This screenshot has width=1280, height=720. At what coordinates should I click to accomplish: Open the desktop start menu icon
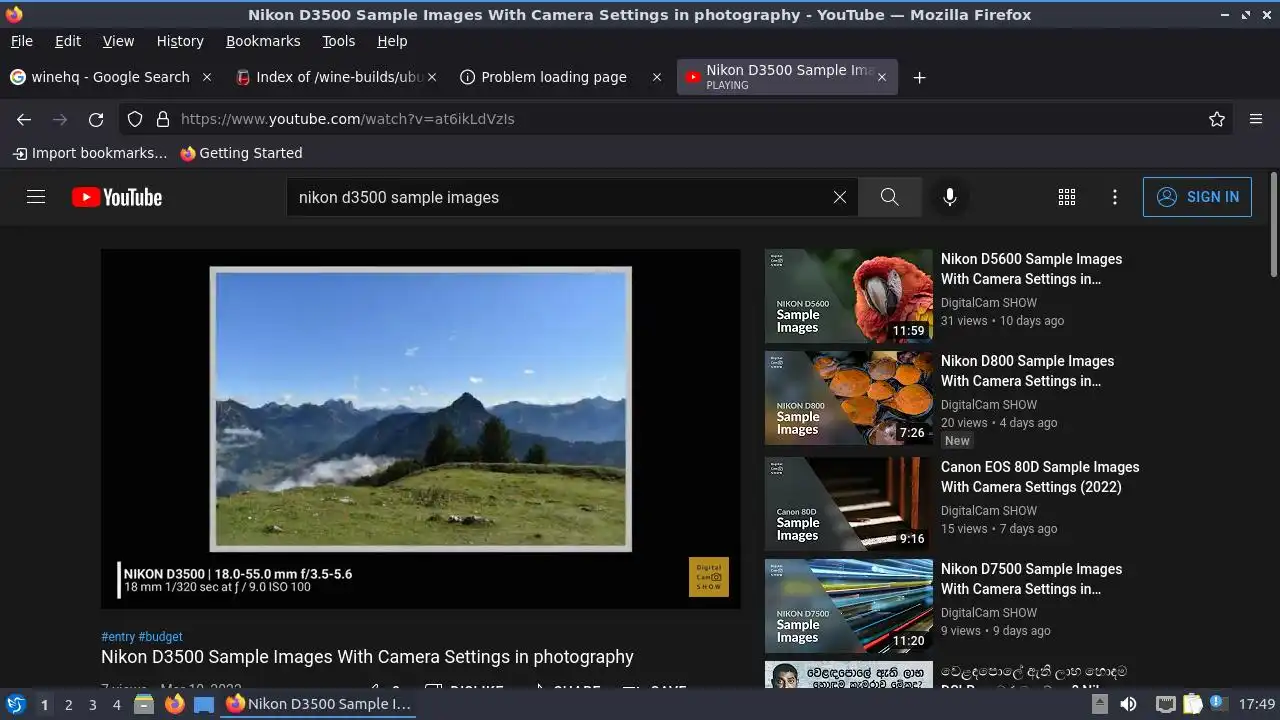(16, 704)
